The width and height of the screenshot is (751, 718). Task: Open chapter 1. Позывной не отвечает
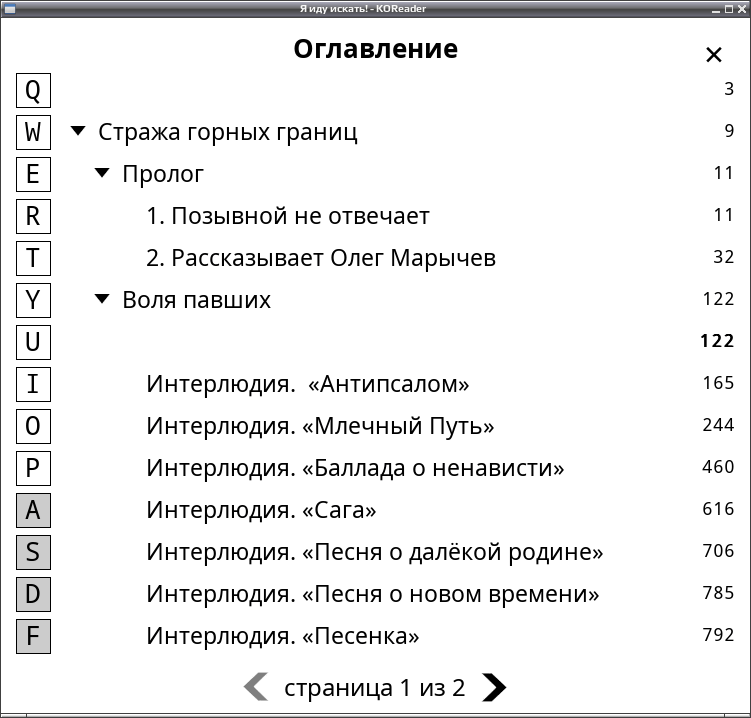[x=288, y=216]
